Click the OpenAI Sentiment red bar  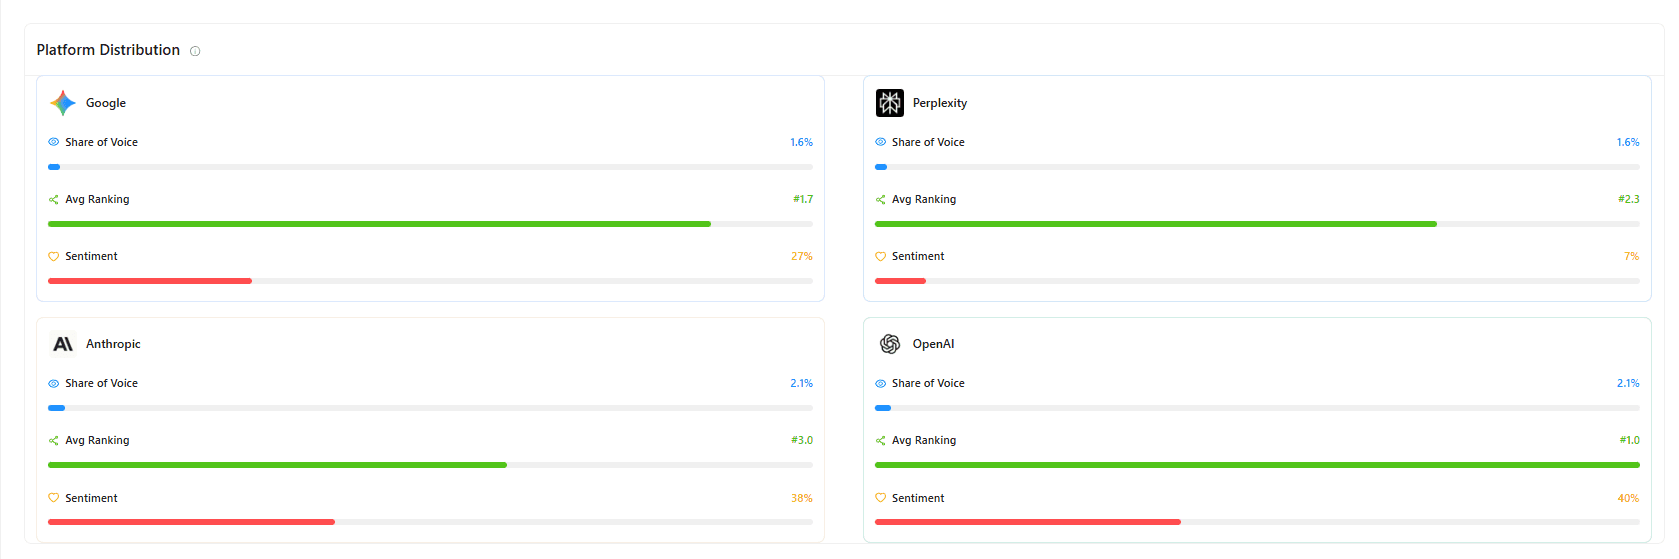pyautogui.click(x=1028, y=522)
